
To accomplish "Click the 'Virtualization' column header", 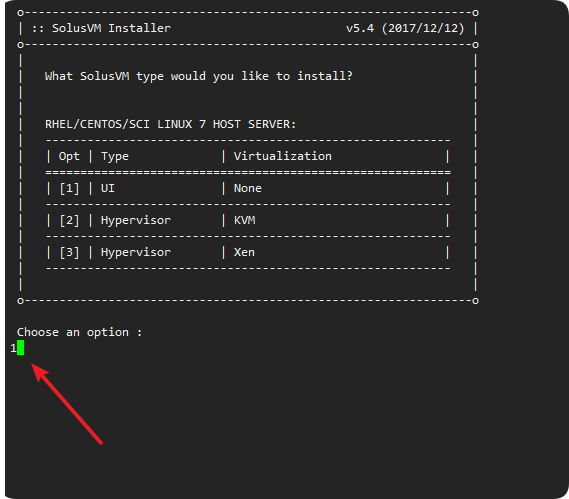I will [283, 156].
